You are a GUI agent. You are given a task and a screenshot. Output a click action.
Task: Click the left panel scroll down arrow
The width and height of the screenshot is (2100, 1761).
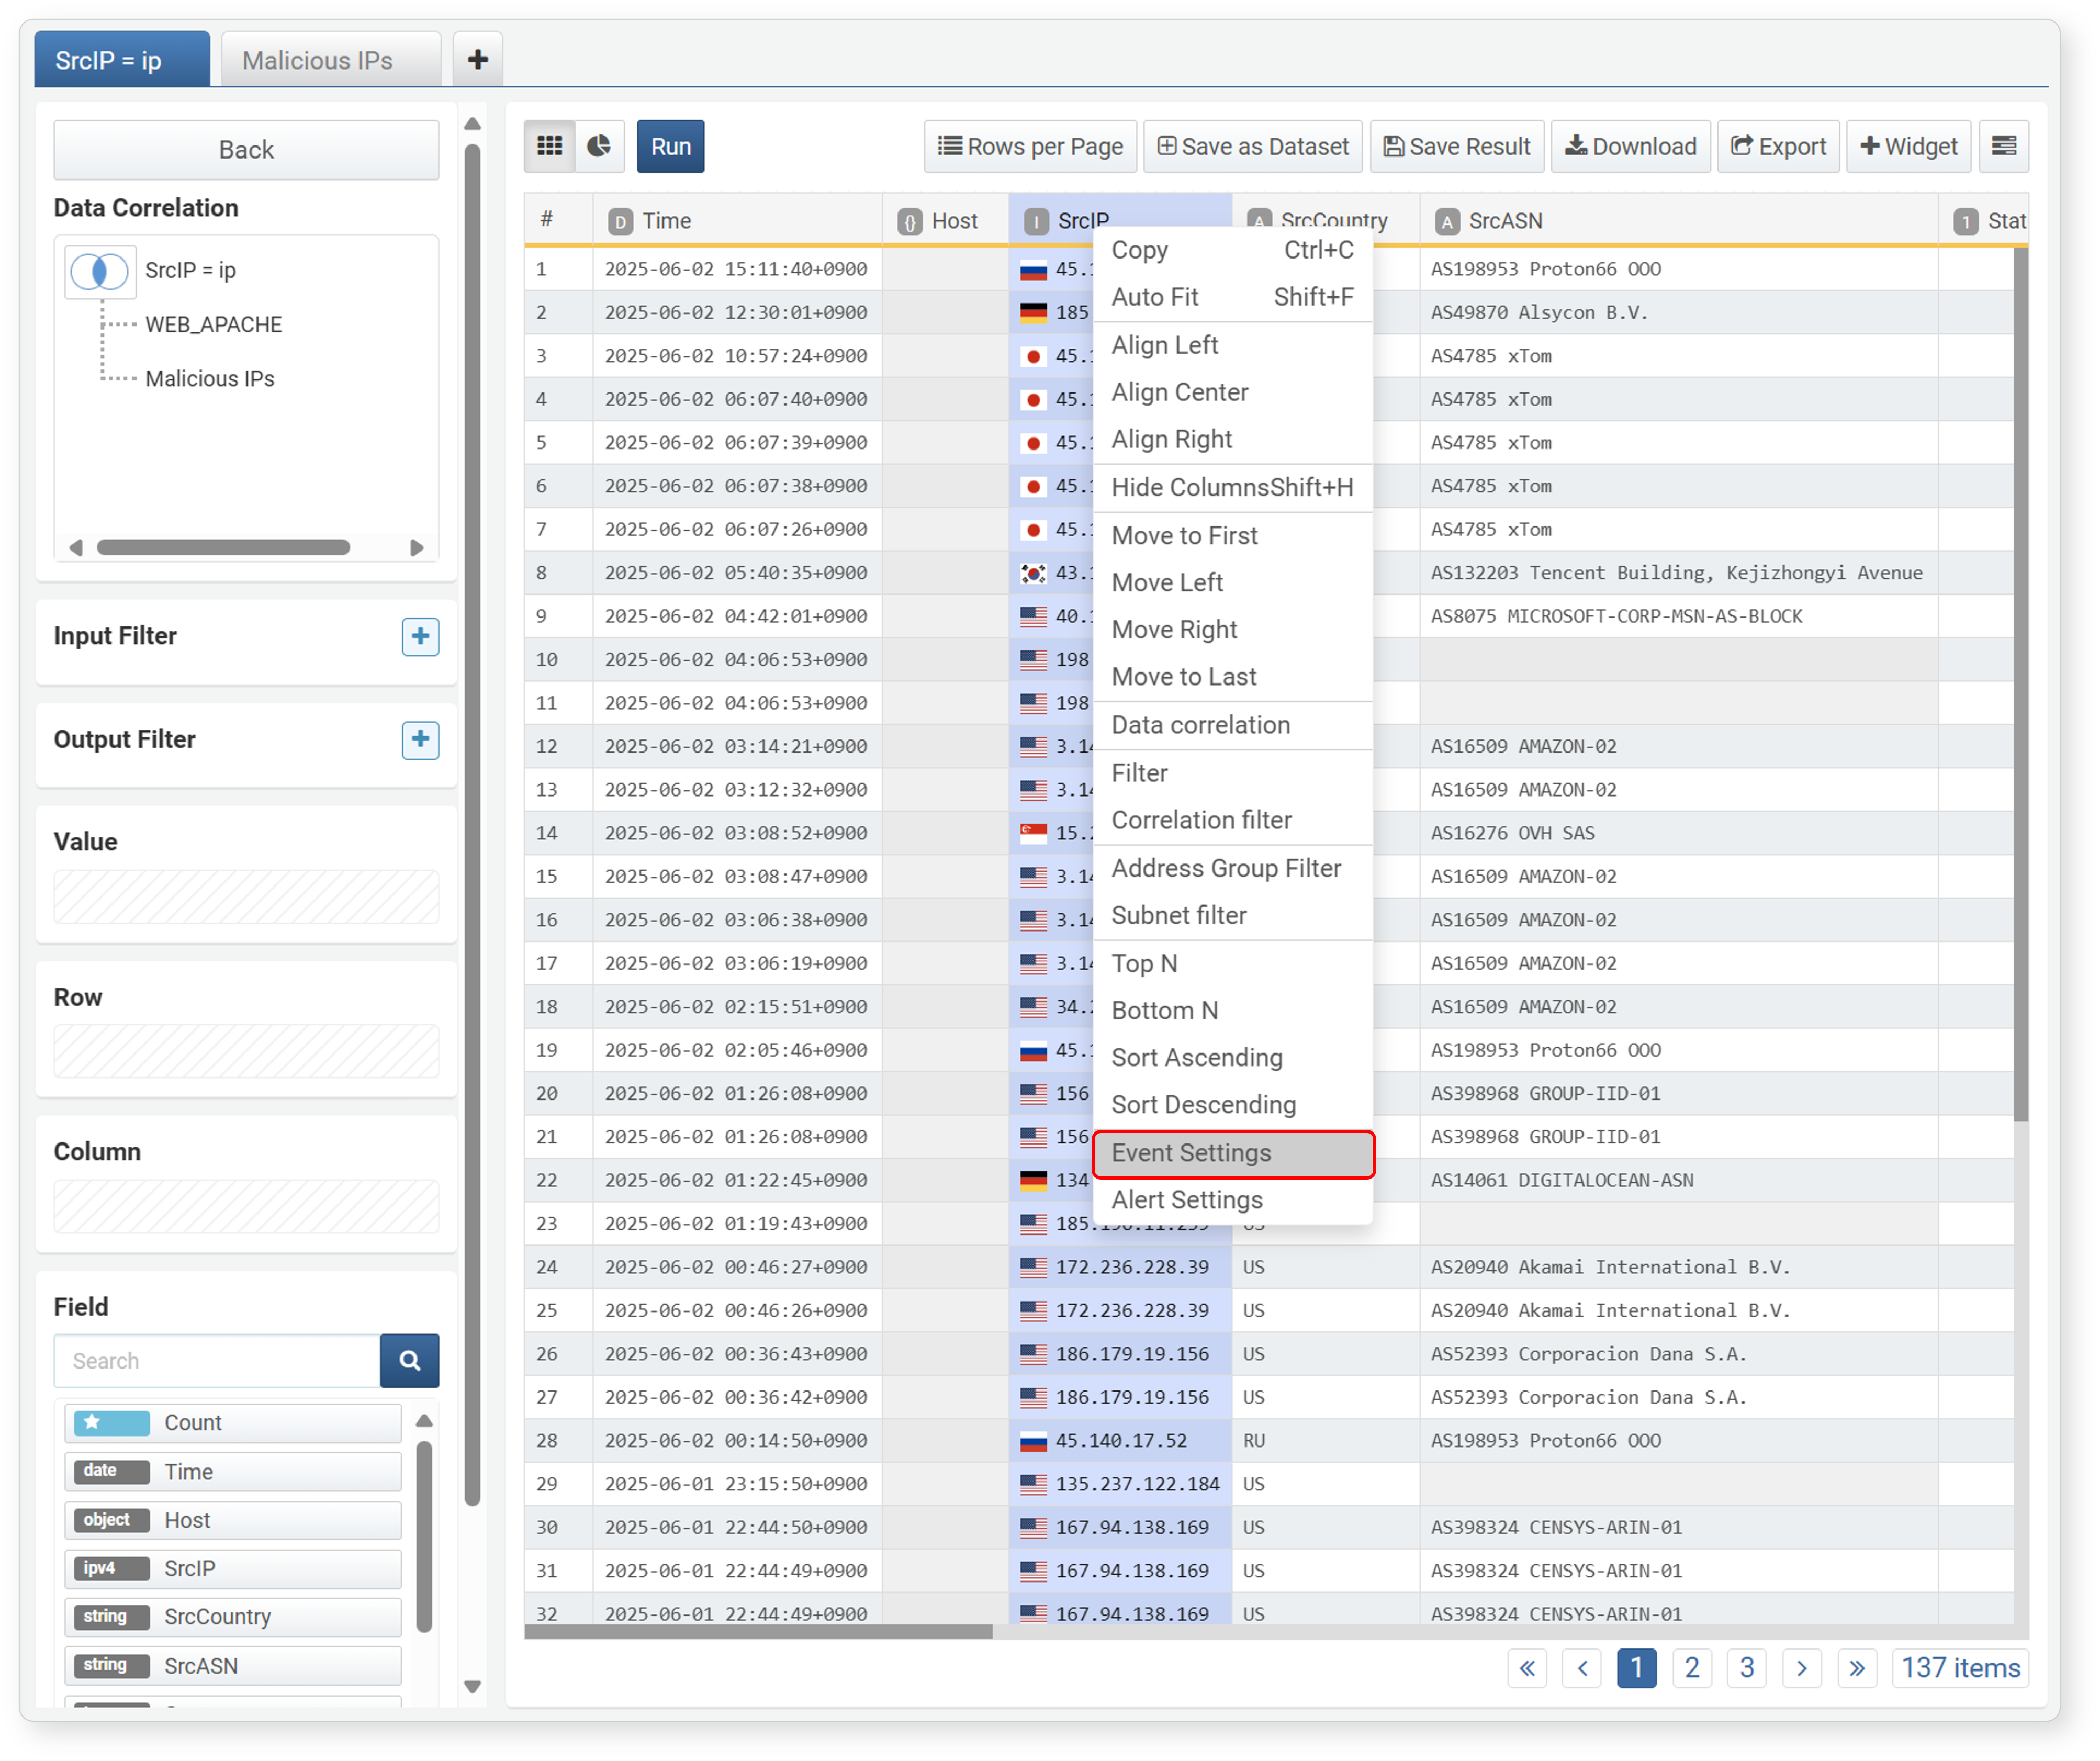click(473, 1686)
